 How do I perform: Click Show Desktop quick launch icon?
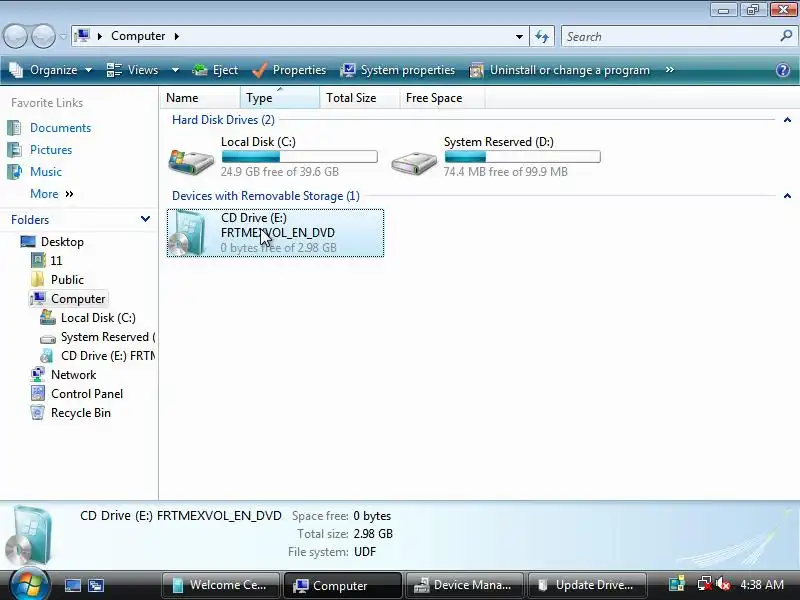72,585
